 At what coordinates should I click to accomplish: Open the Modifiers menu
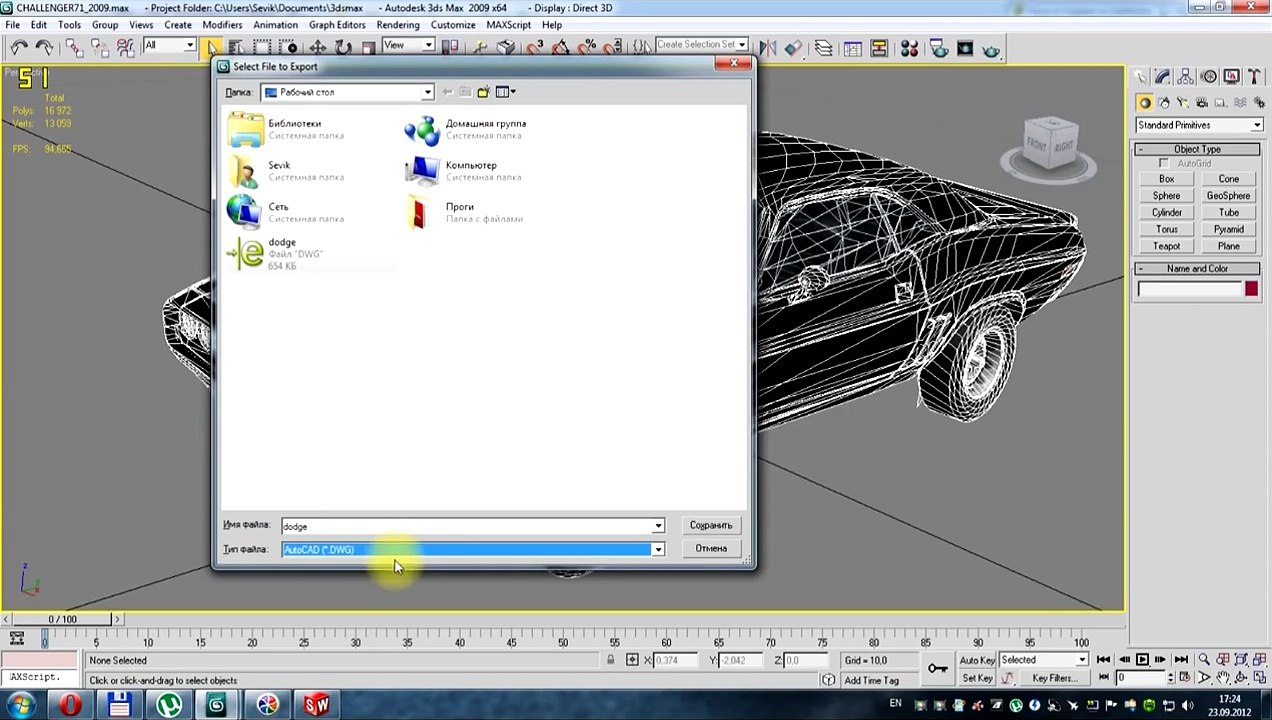coord(222,25)
